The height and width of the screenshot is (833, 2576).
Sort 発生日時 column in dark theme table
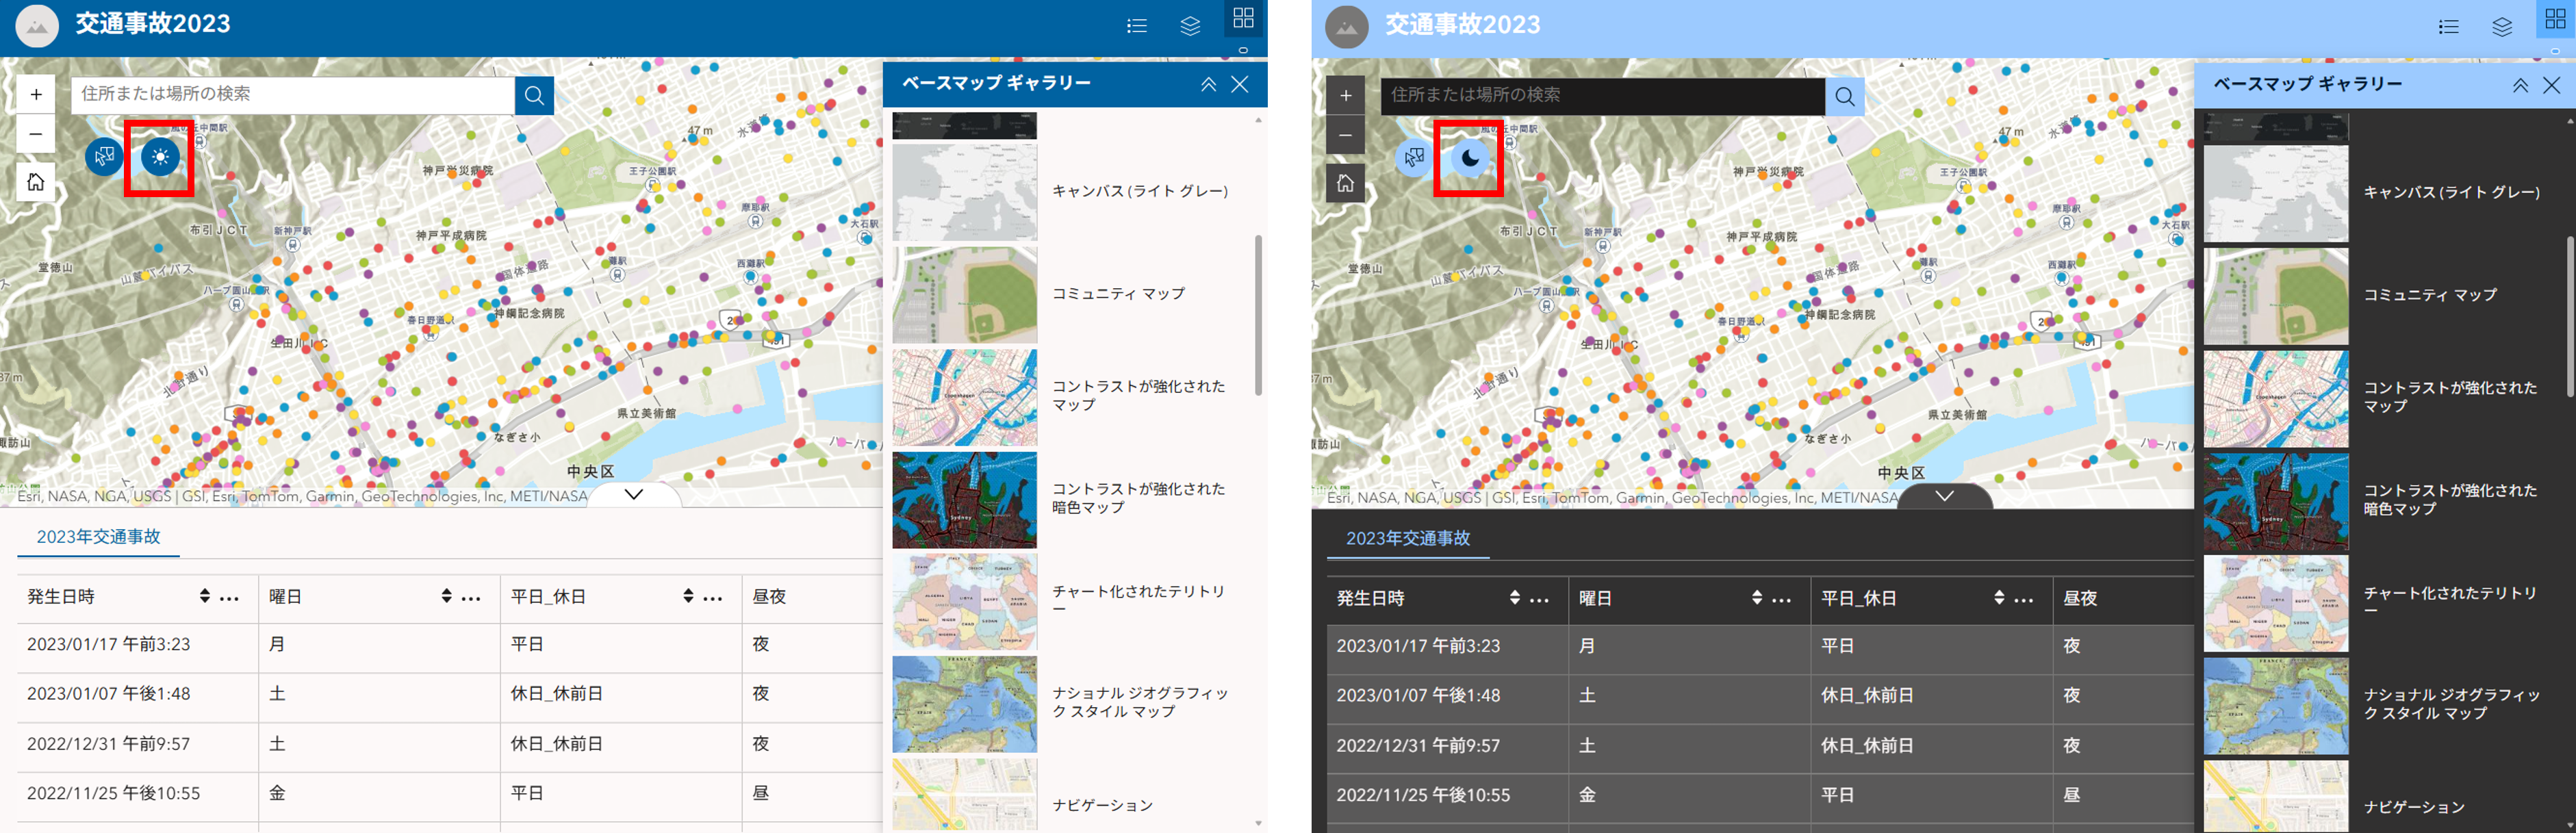point(1514,598)
